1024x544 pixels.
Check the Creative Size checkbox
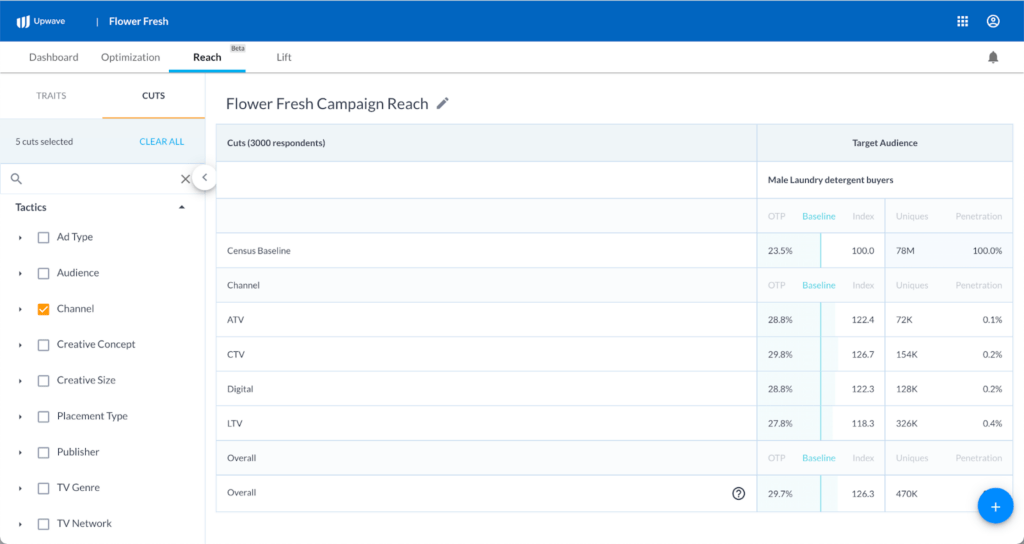[43, 381]
